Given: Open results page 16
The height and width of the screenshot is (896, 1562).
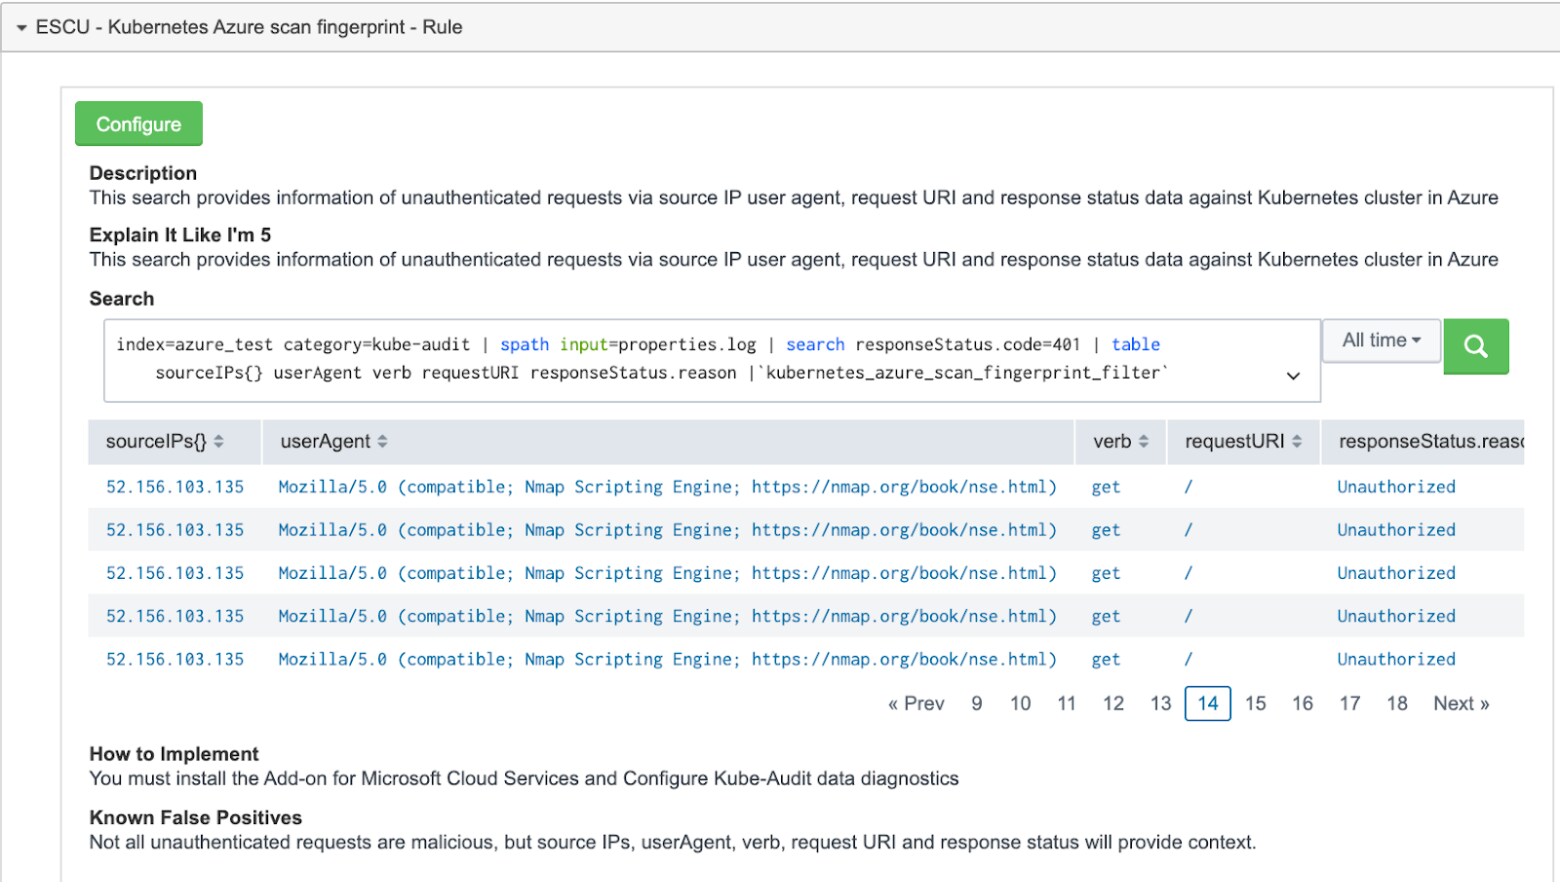Looking at the screenshot, I should tap(1302, 703).
